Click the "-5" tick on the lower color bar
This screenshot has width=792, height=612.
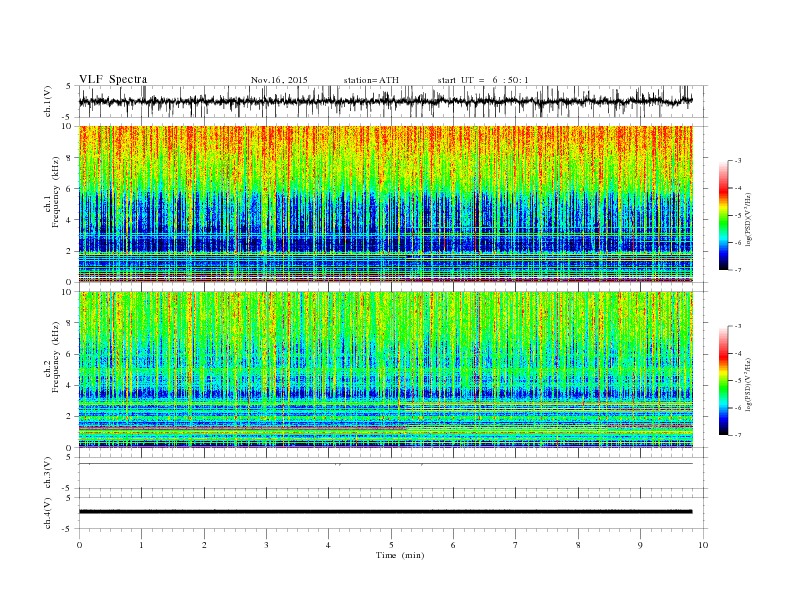coord(737,381)
